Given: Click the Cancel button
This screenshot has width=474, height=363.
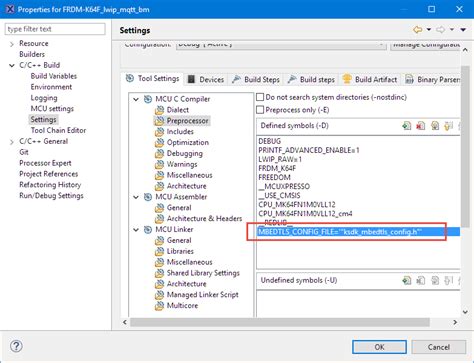Looking at the screenshot, I should [x=439, y=347].
